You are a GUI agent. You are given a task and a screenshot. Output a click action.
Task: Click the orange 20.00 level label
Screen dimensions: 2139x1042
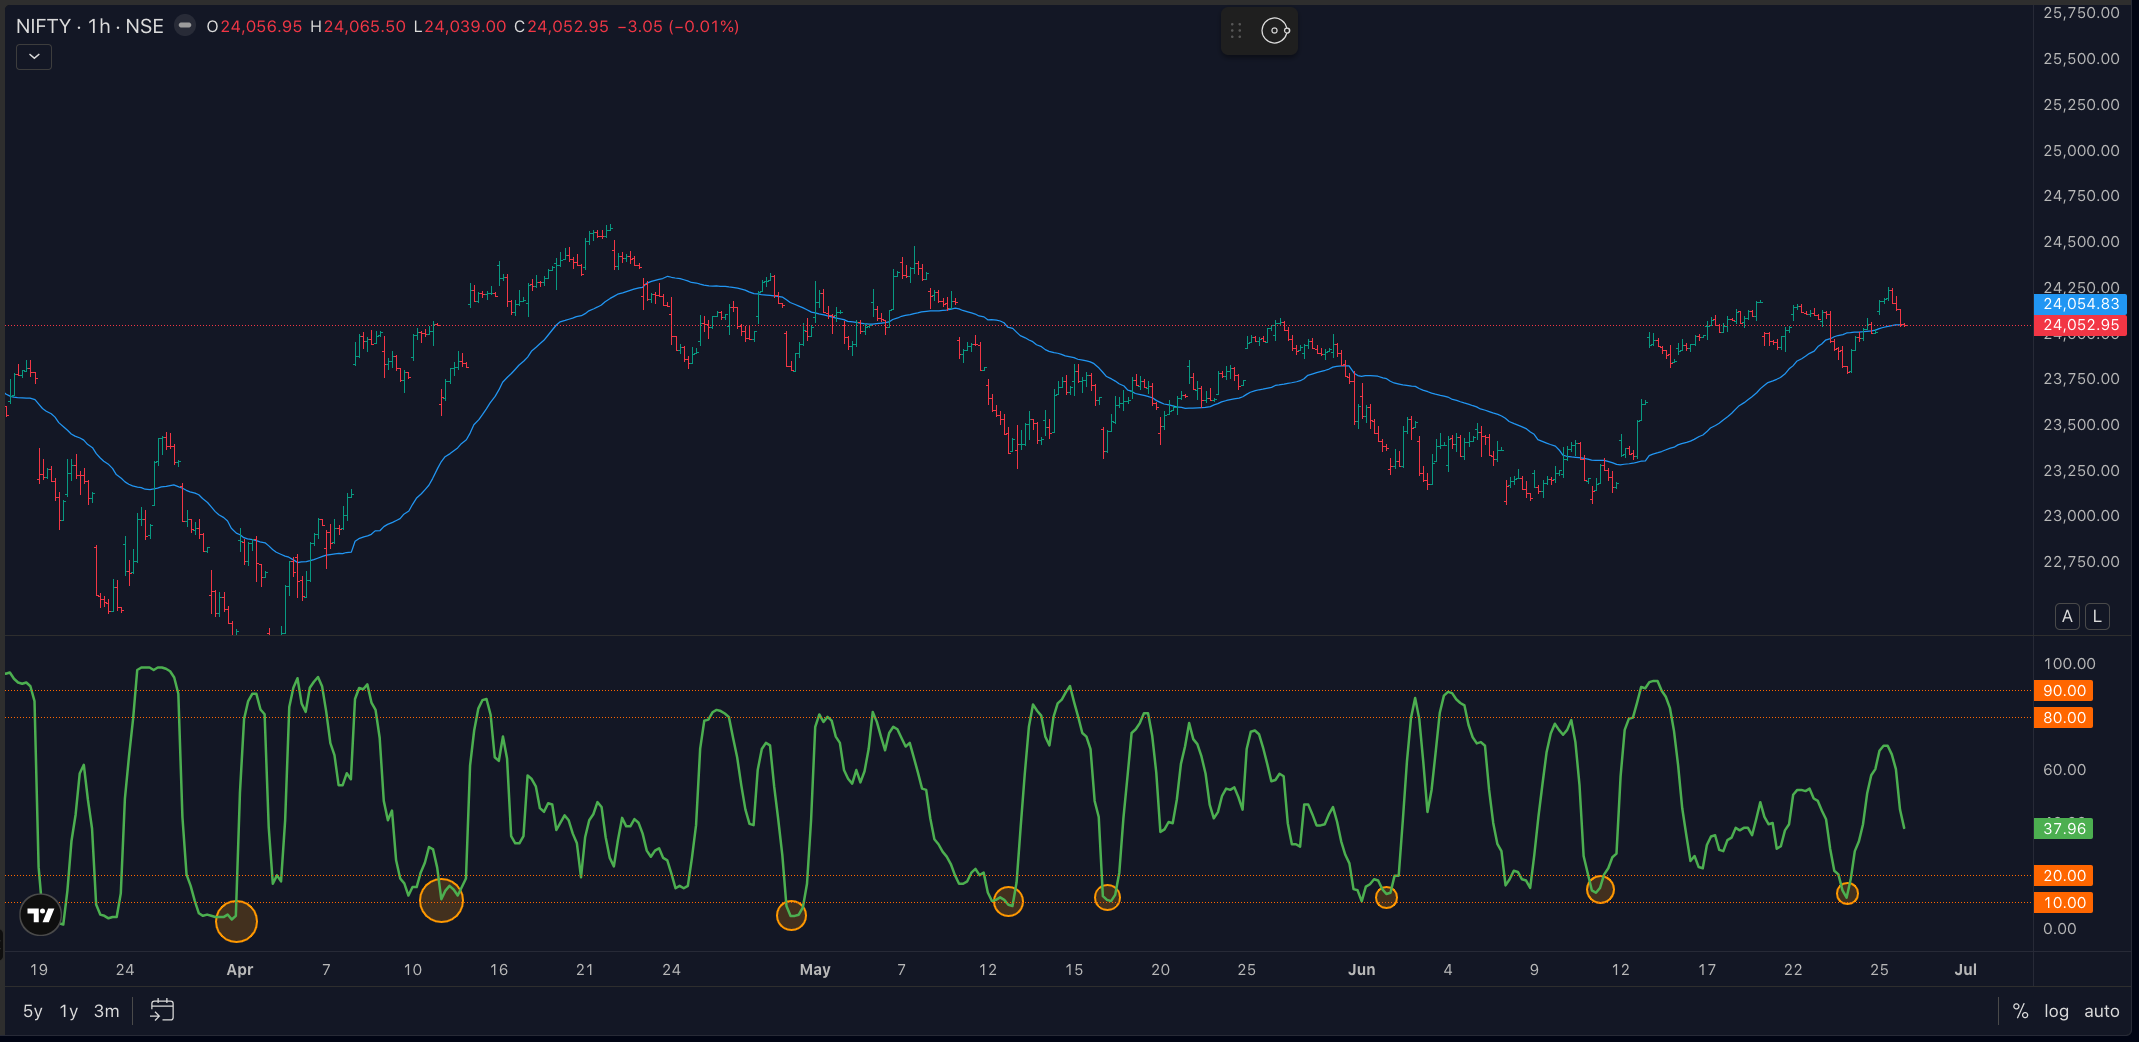point(2064,876)
